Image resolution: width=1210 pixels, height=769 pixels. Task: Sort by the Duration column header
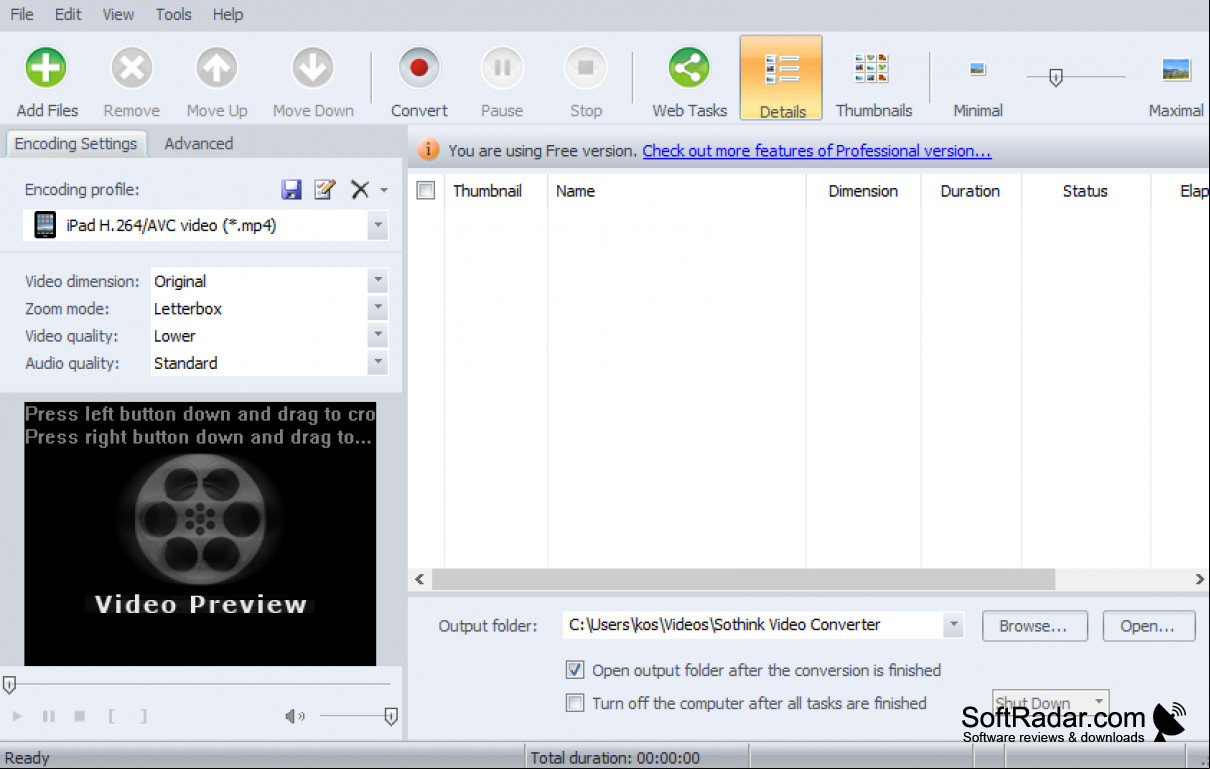click(970, 191)
